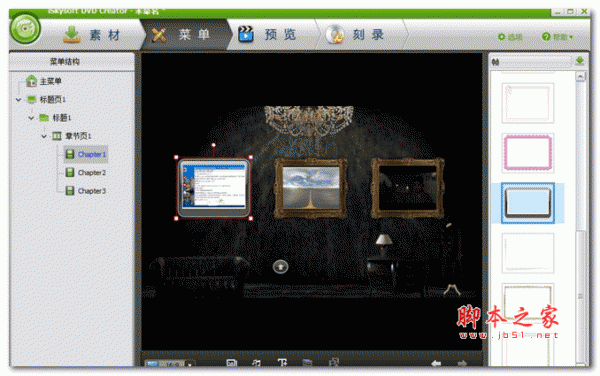This screenshot has width=600, height=376.
Task: Choose the plain white frame template
Action: 528,253
